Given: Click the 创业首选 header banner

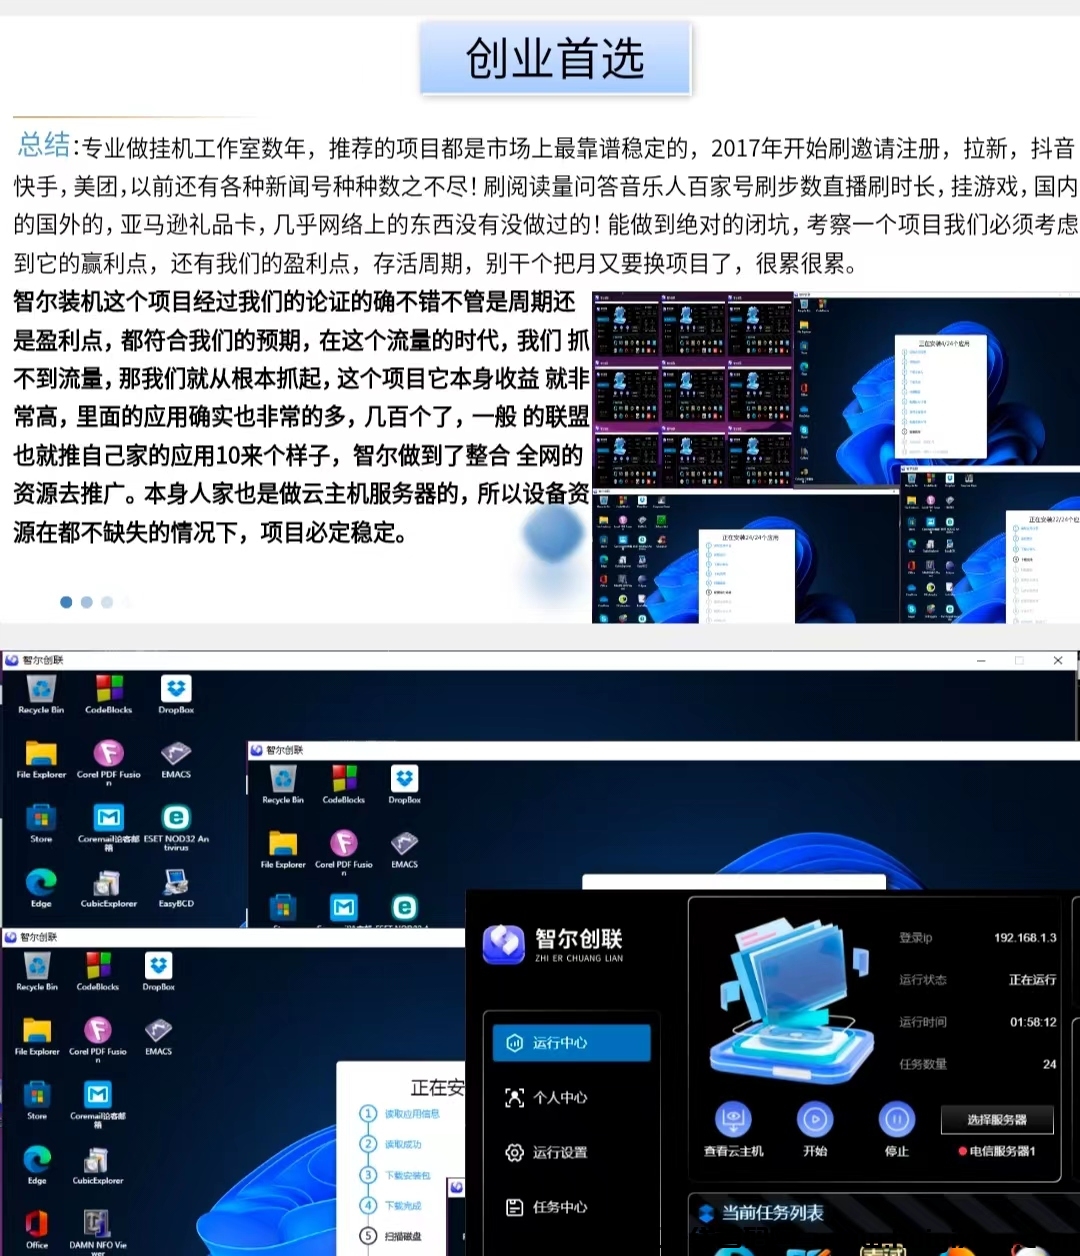Looking at the screenshot, I should click(x=555, y=59).
